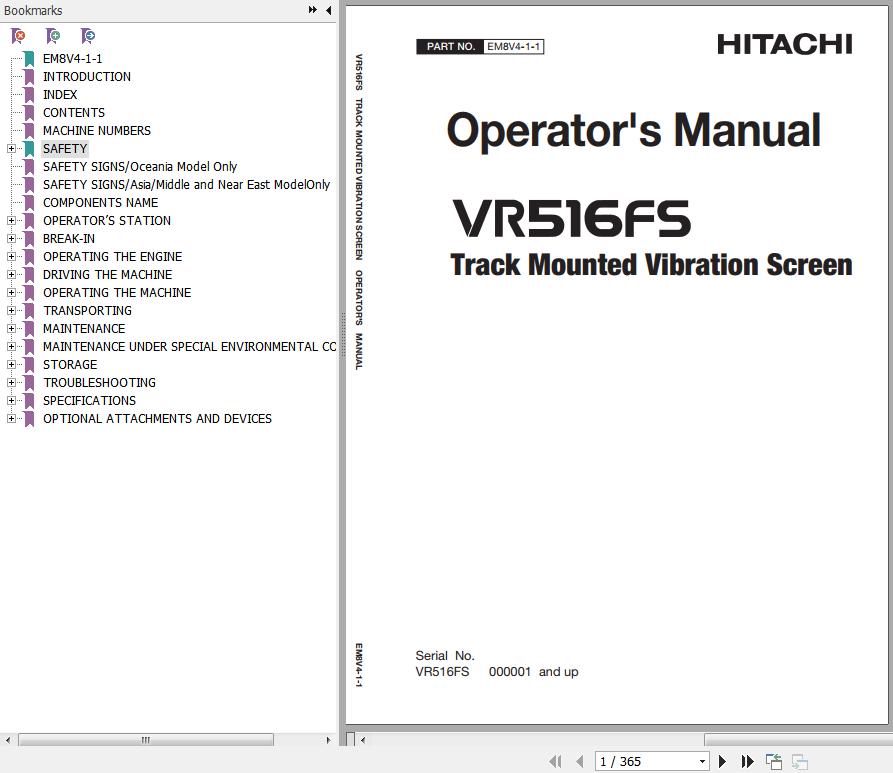Click the delete bookmark icon
The image size is (893, 773).
[18, 36]
